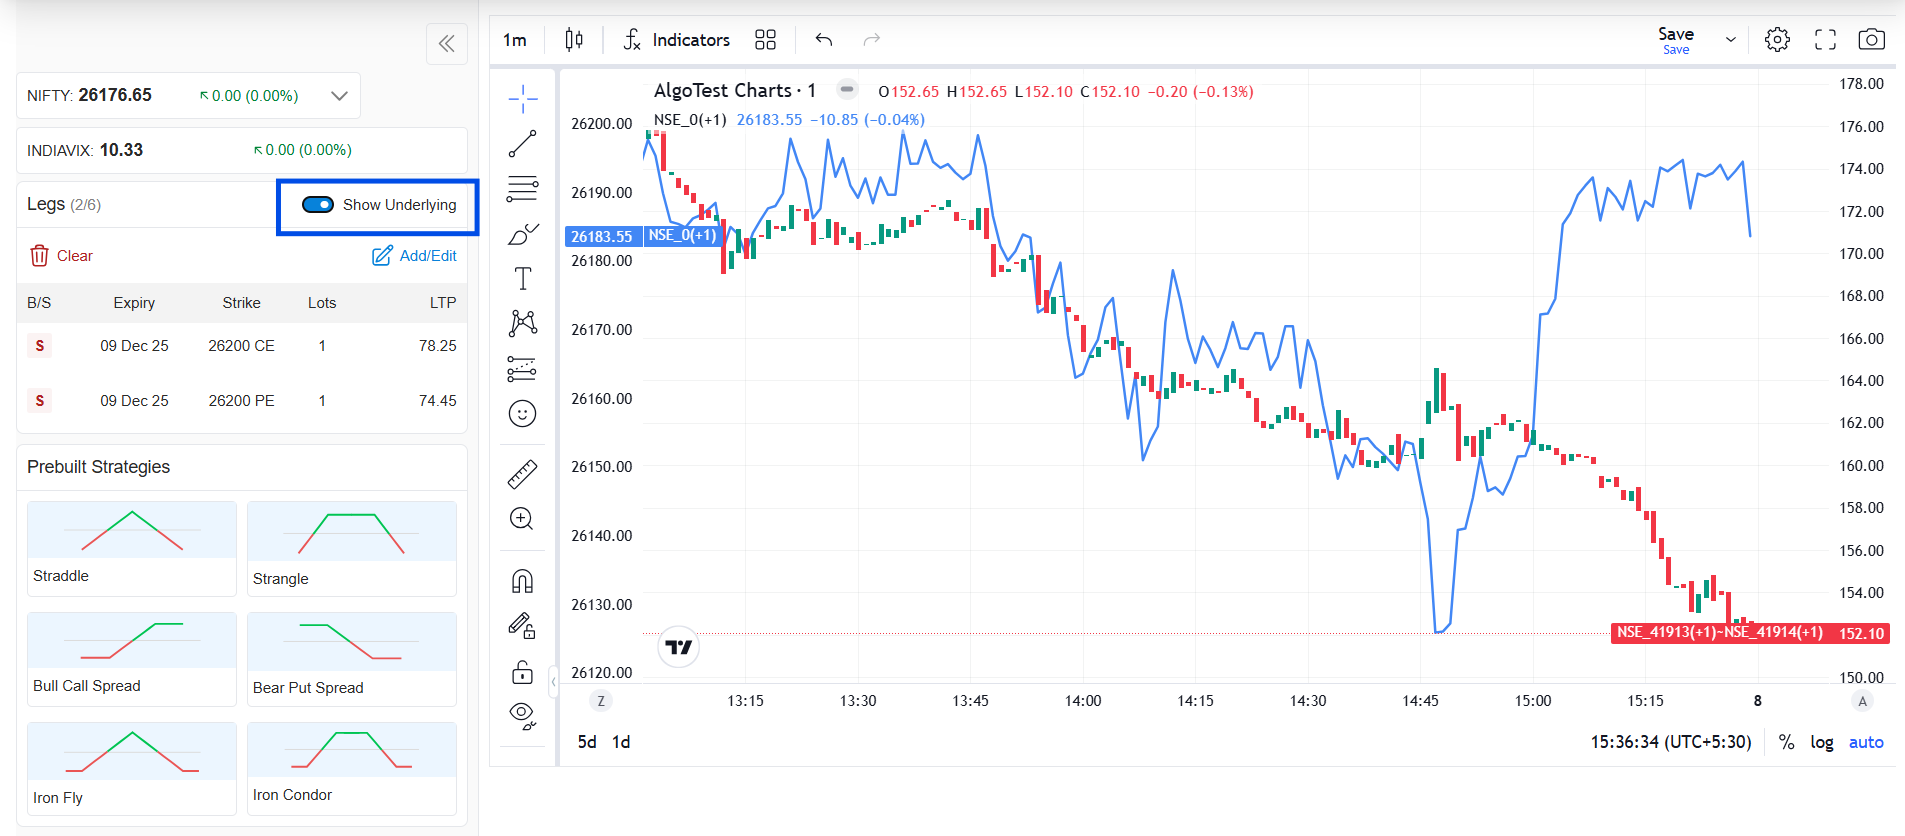Open the prediction and measurement tools

coord(523,369)
